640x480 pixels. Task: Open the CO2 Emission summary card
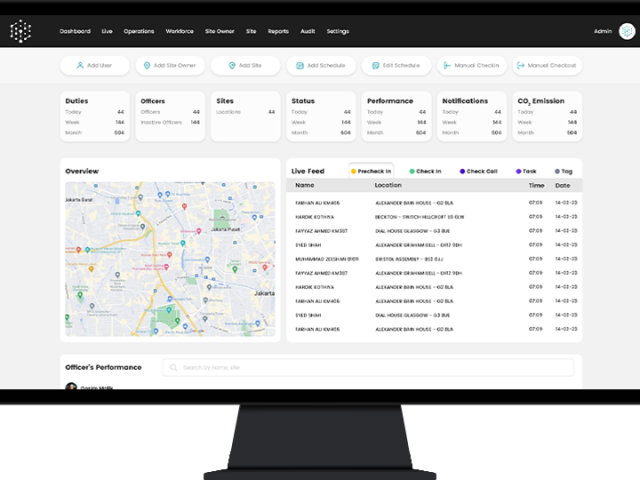click(x=547, y=116)
